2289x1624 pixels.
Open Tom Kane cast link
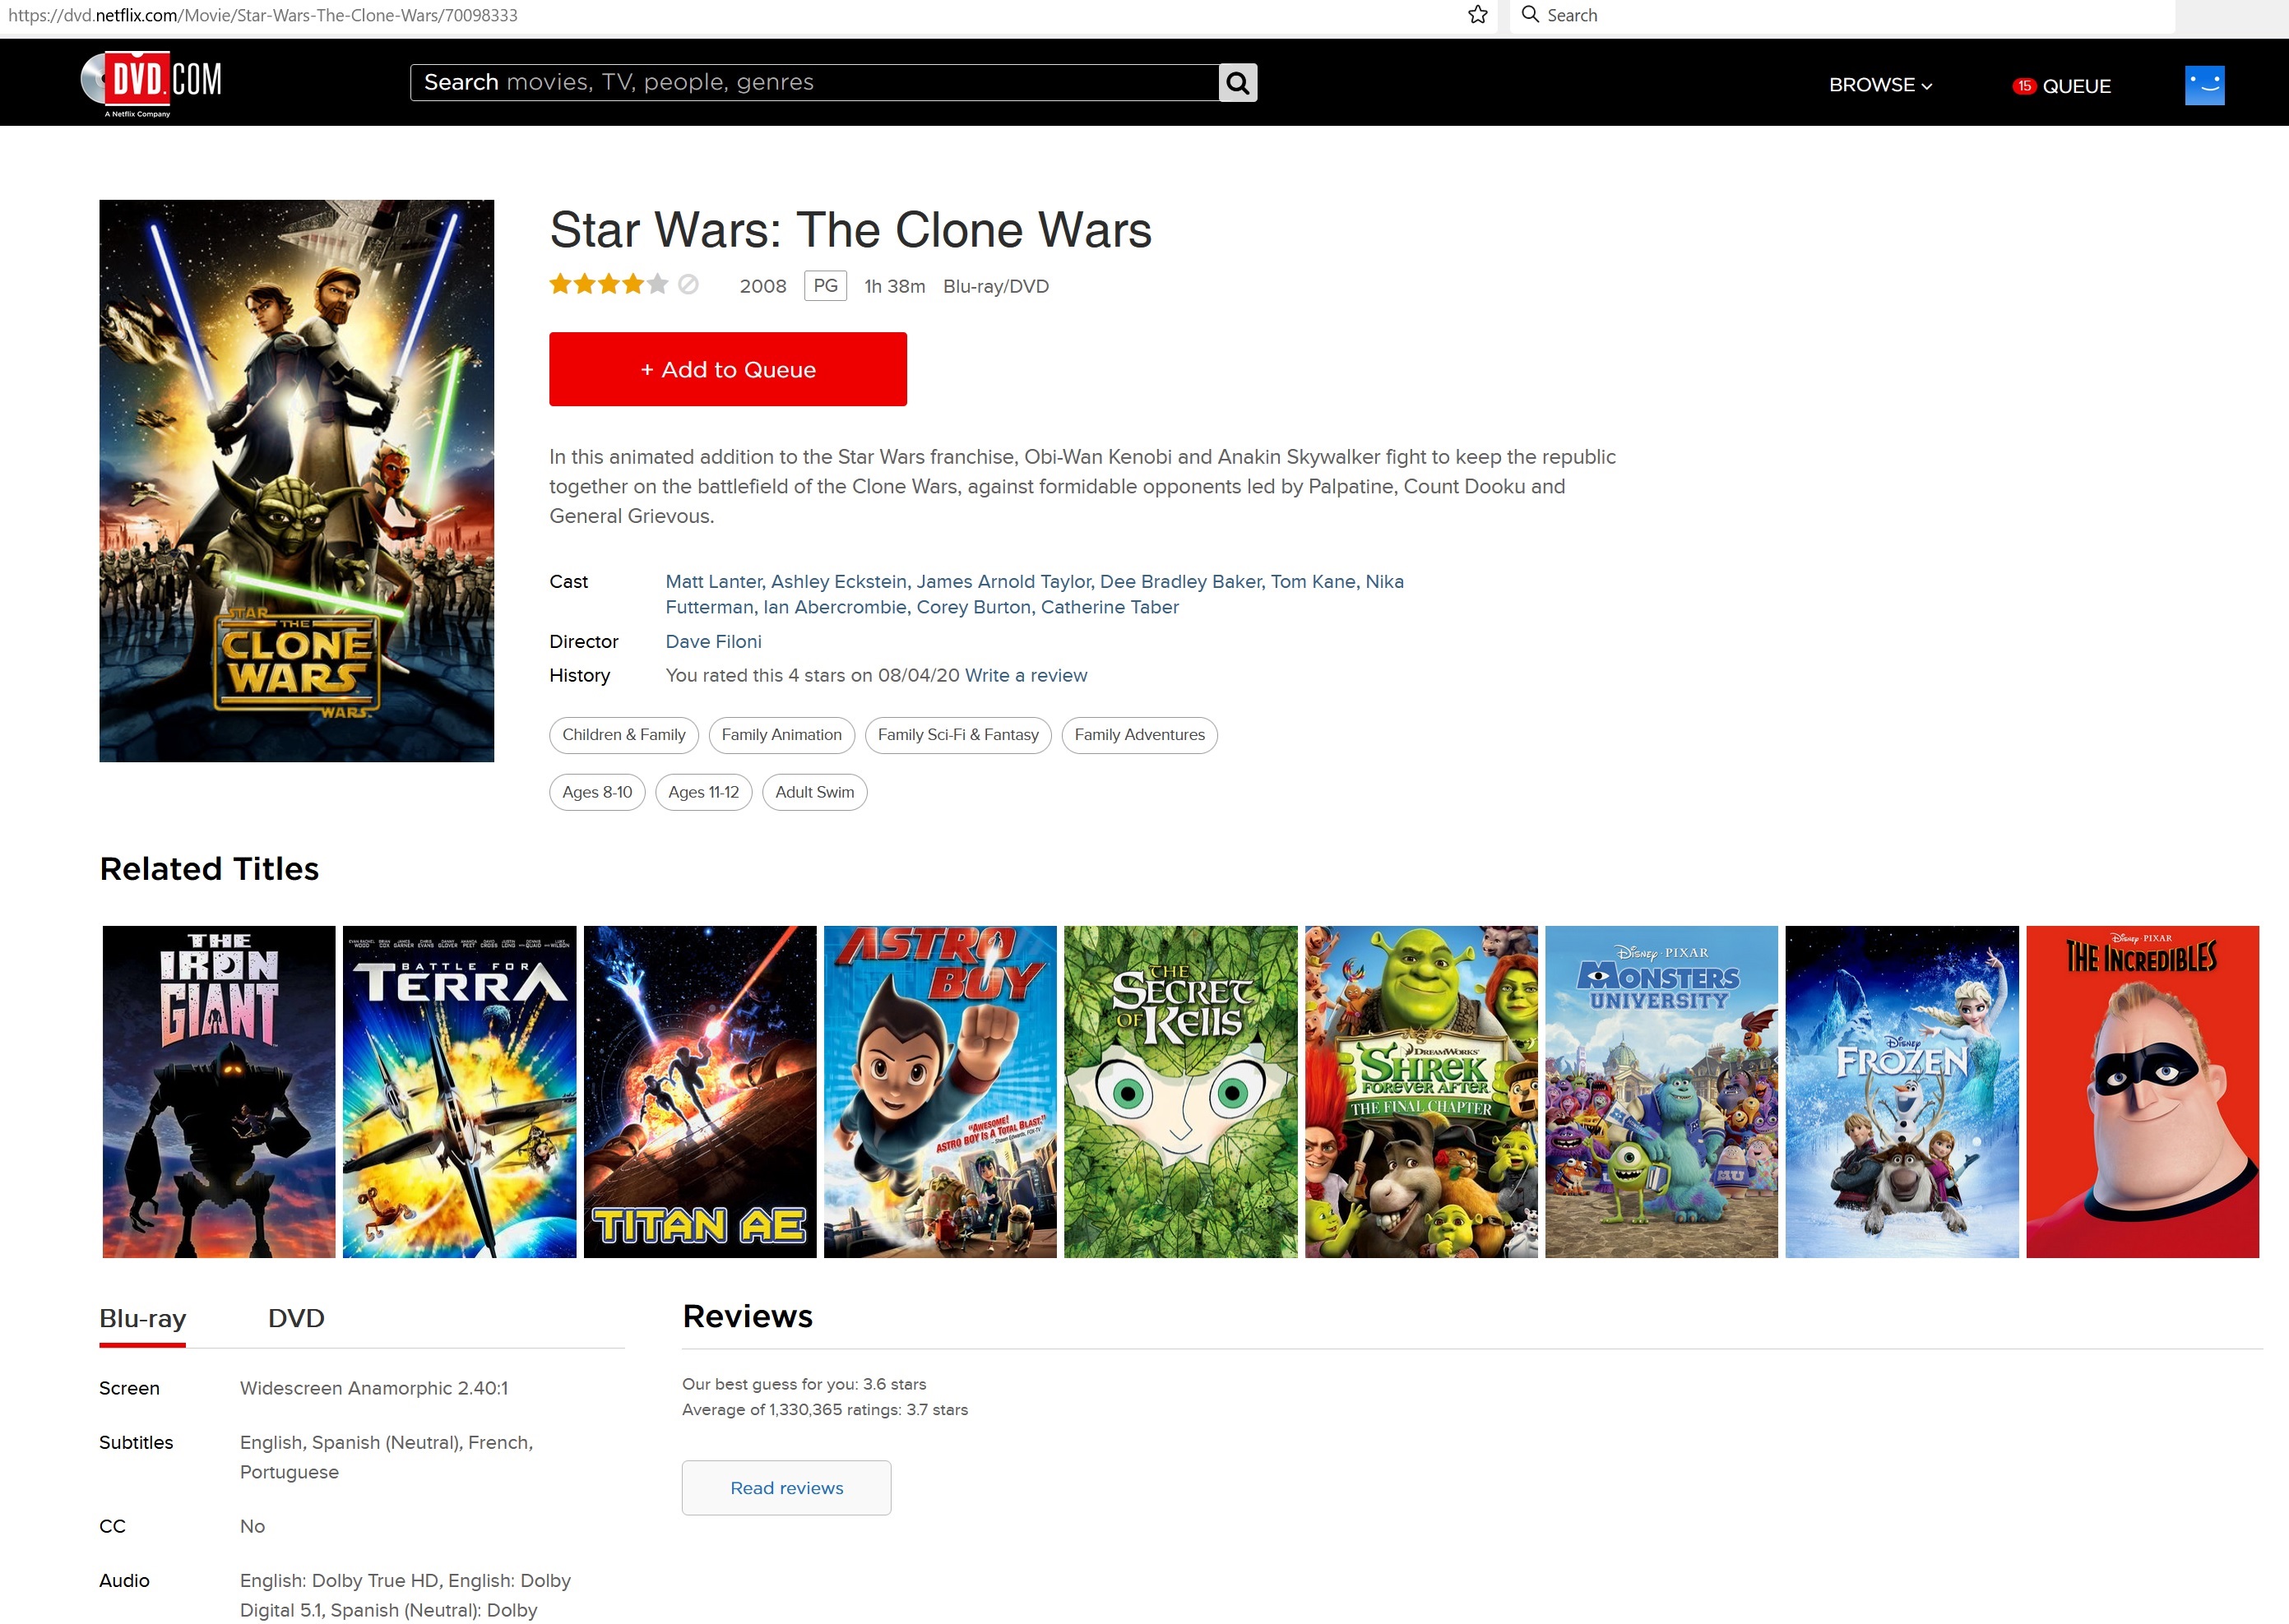pos(1313,581)
